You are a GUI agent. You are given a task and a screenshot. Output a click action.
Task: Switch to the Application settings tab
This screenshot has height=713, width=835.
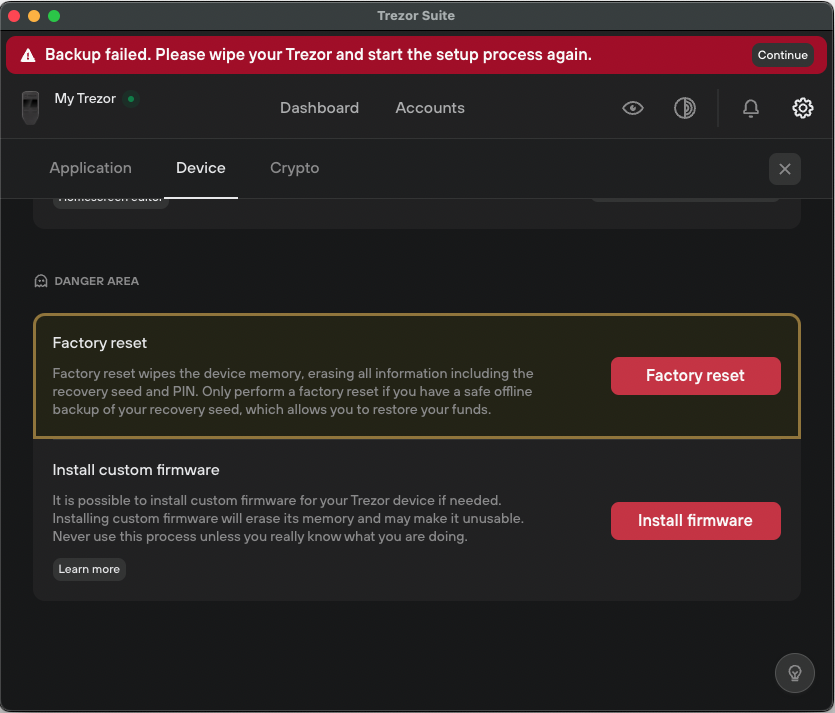point(91,168)
